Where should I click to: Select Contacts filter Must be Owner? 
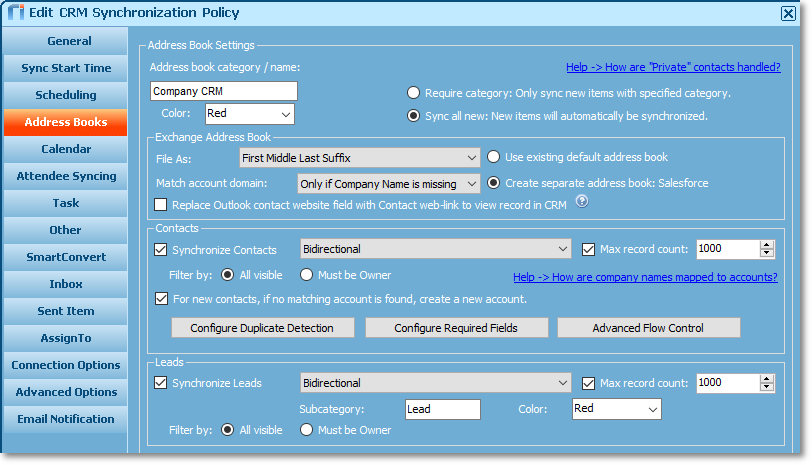pos(307,275)
